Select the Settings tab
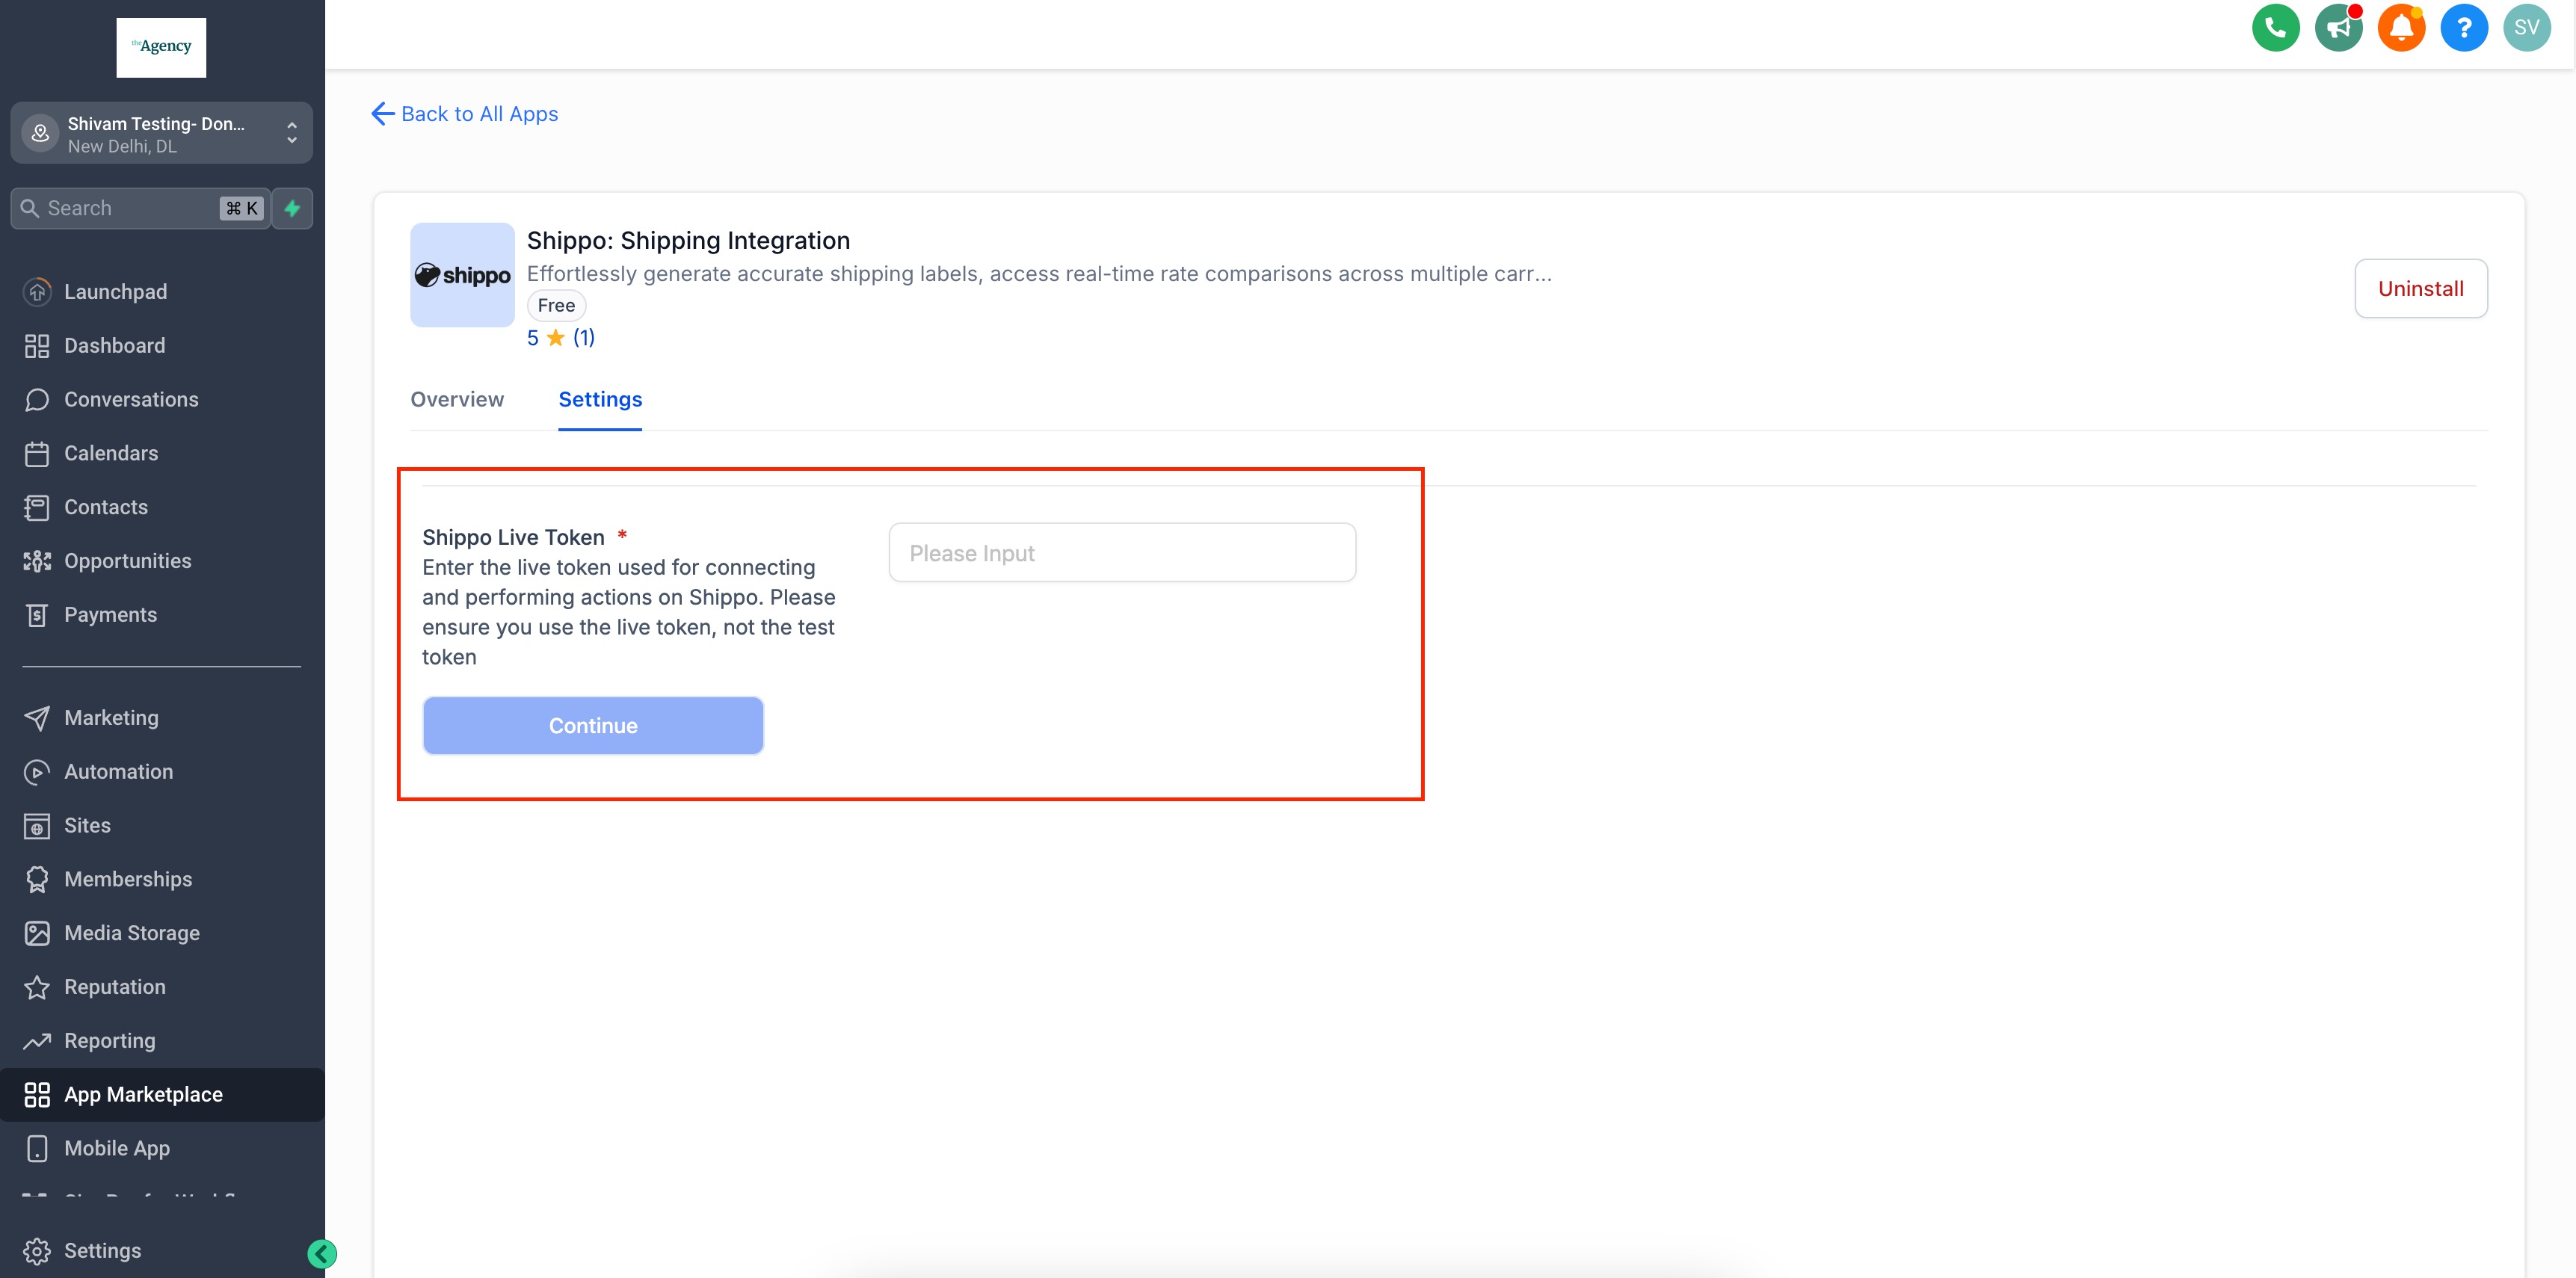 tap(600, 399)
